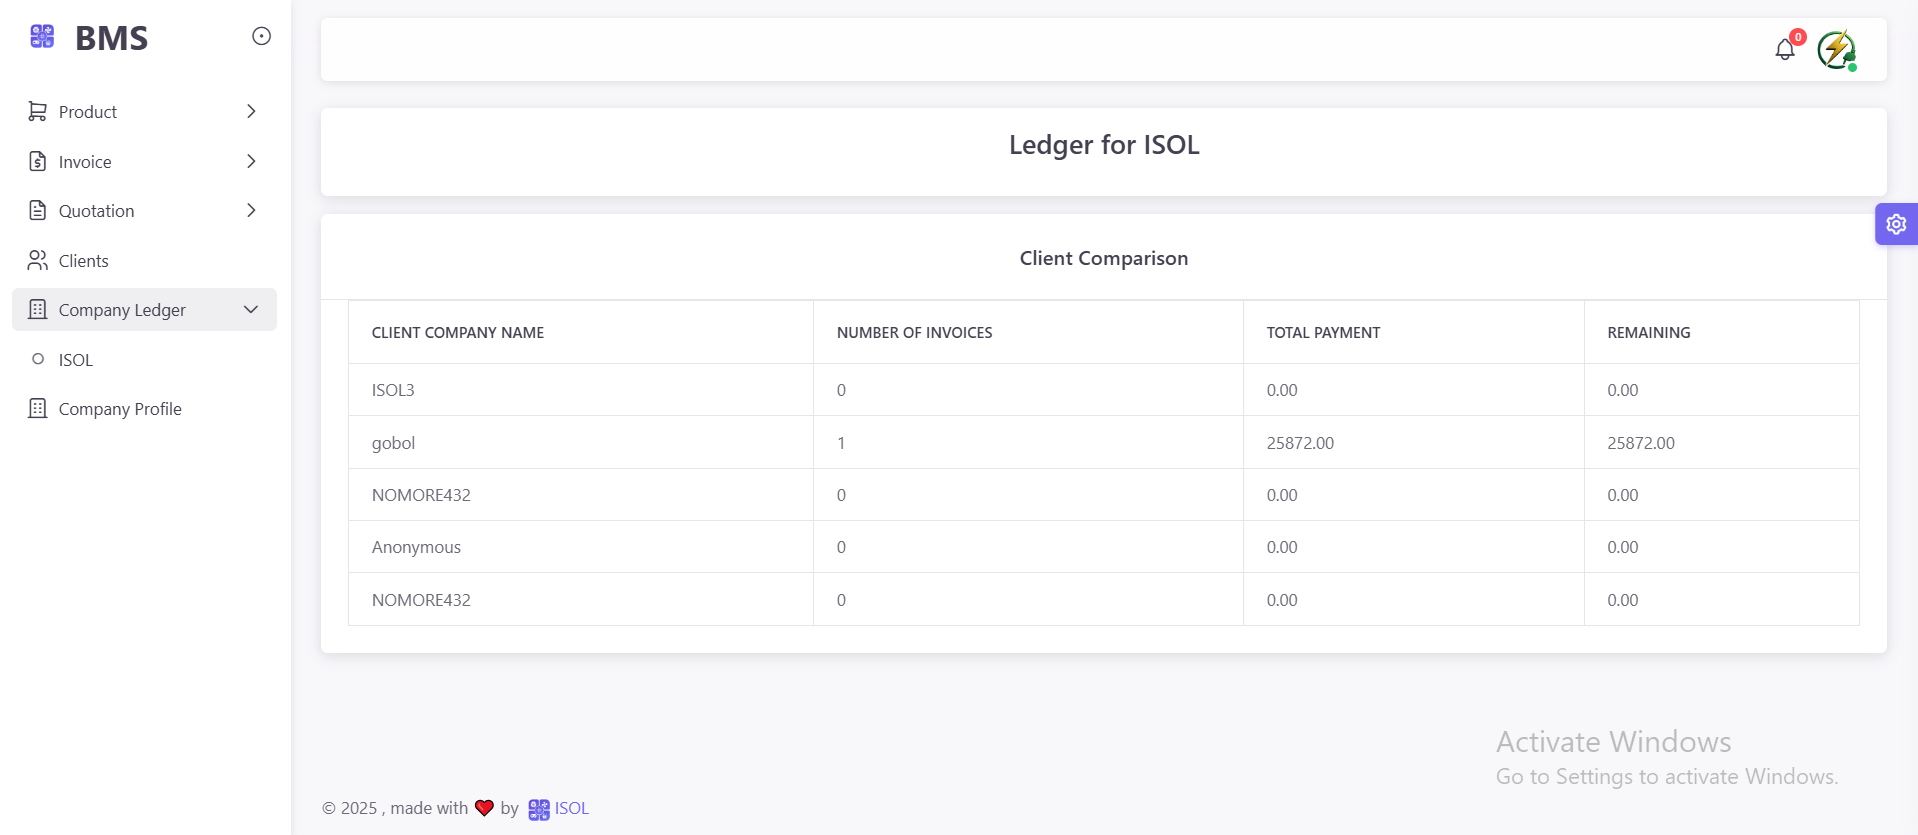Expand the Product menu chevron
Viewport: 1918px width, 835px height.
pyautogui.click(x=251, y=112)
